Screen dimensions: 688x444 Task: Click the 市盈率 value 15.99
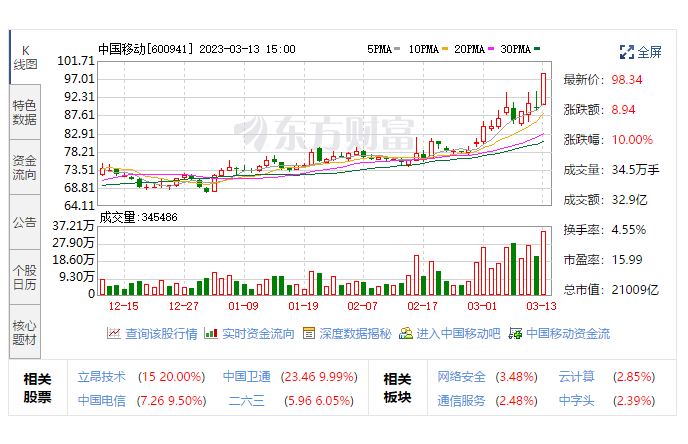click(x=627, y=260)
